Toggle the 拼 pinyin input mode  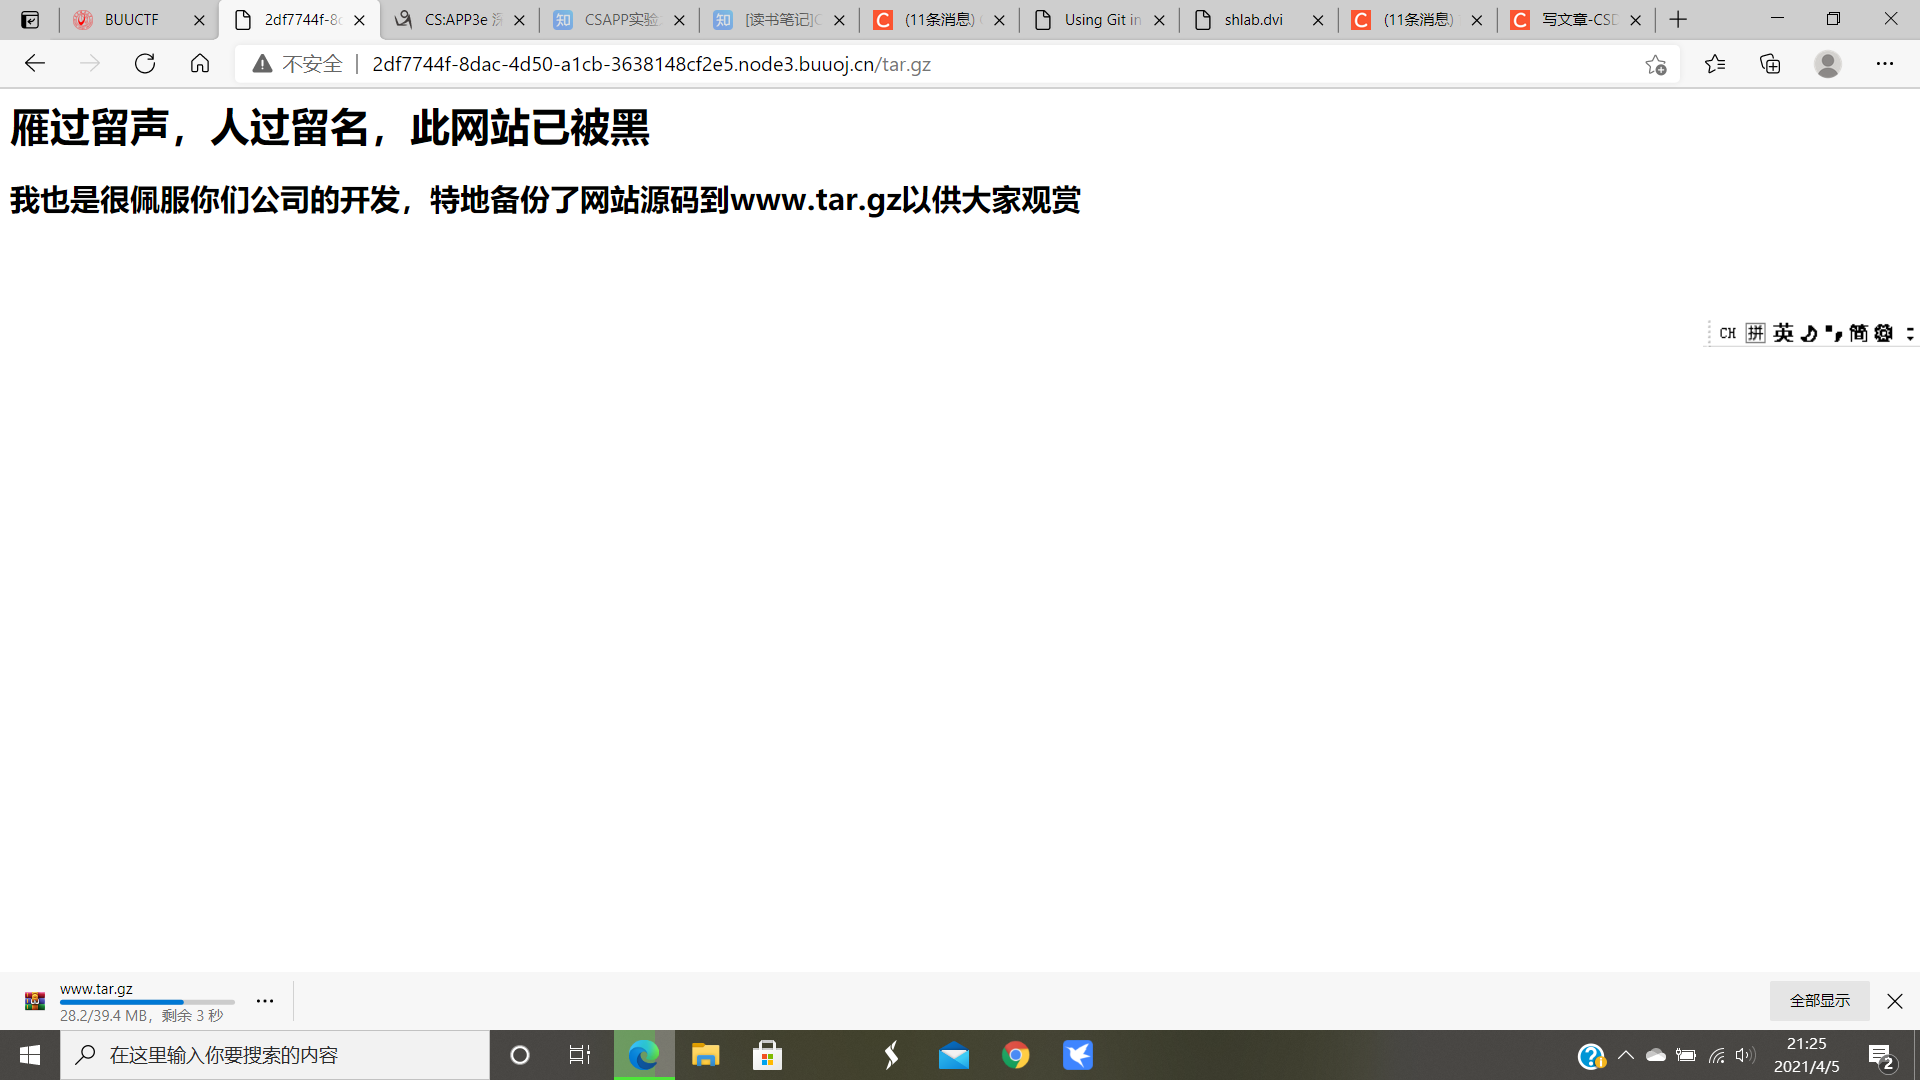coord(1757,333)
